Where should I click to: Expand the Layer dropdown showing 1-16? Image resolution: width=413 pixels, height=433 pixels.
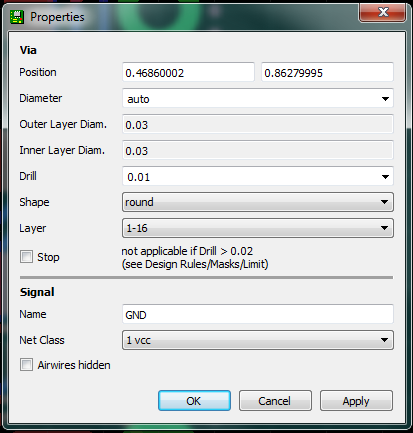[258, 228]
